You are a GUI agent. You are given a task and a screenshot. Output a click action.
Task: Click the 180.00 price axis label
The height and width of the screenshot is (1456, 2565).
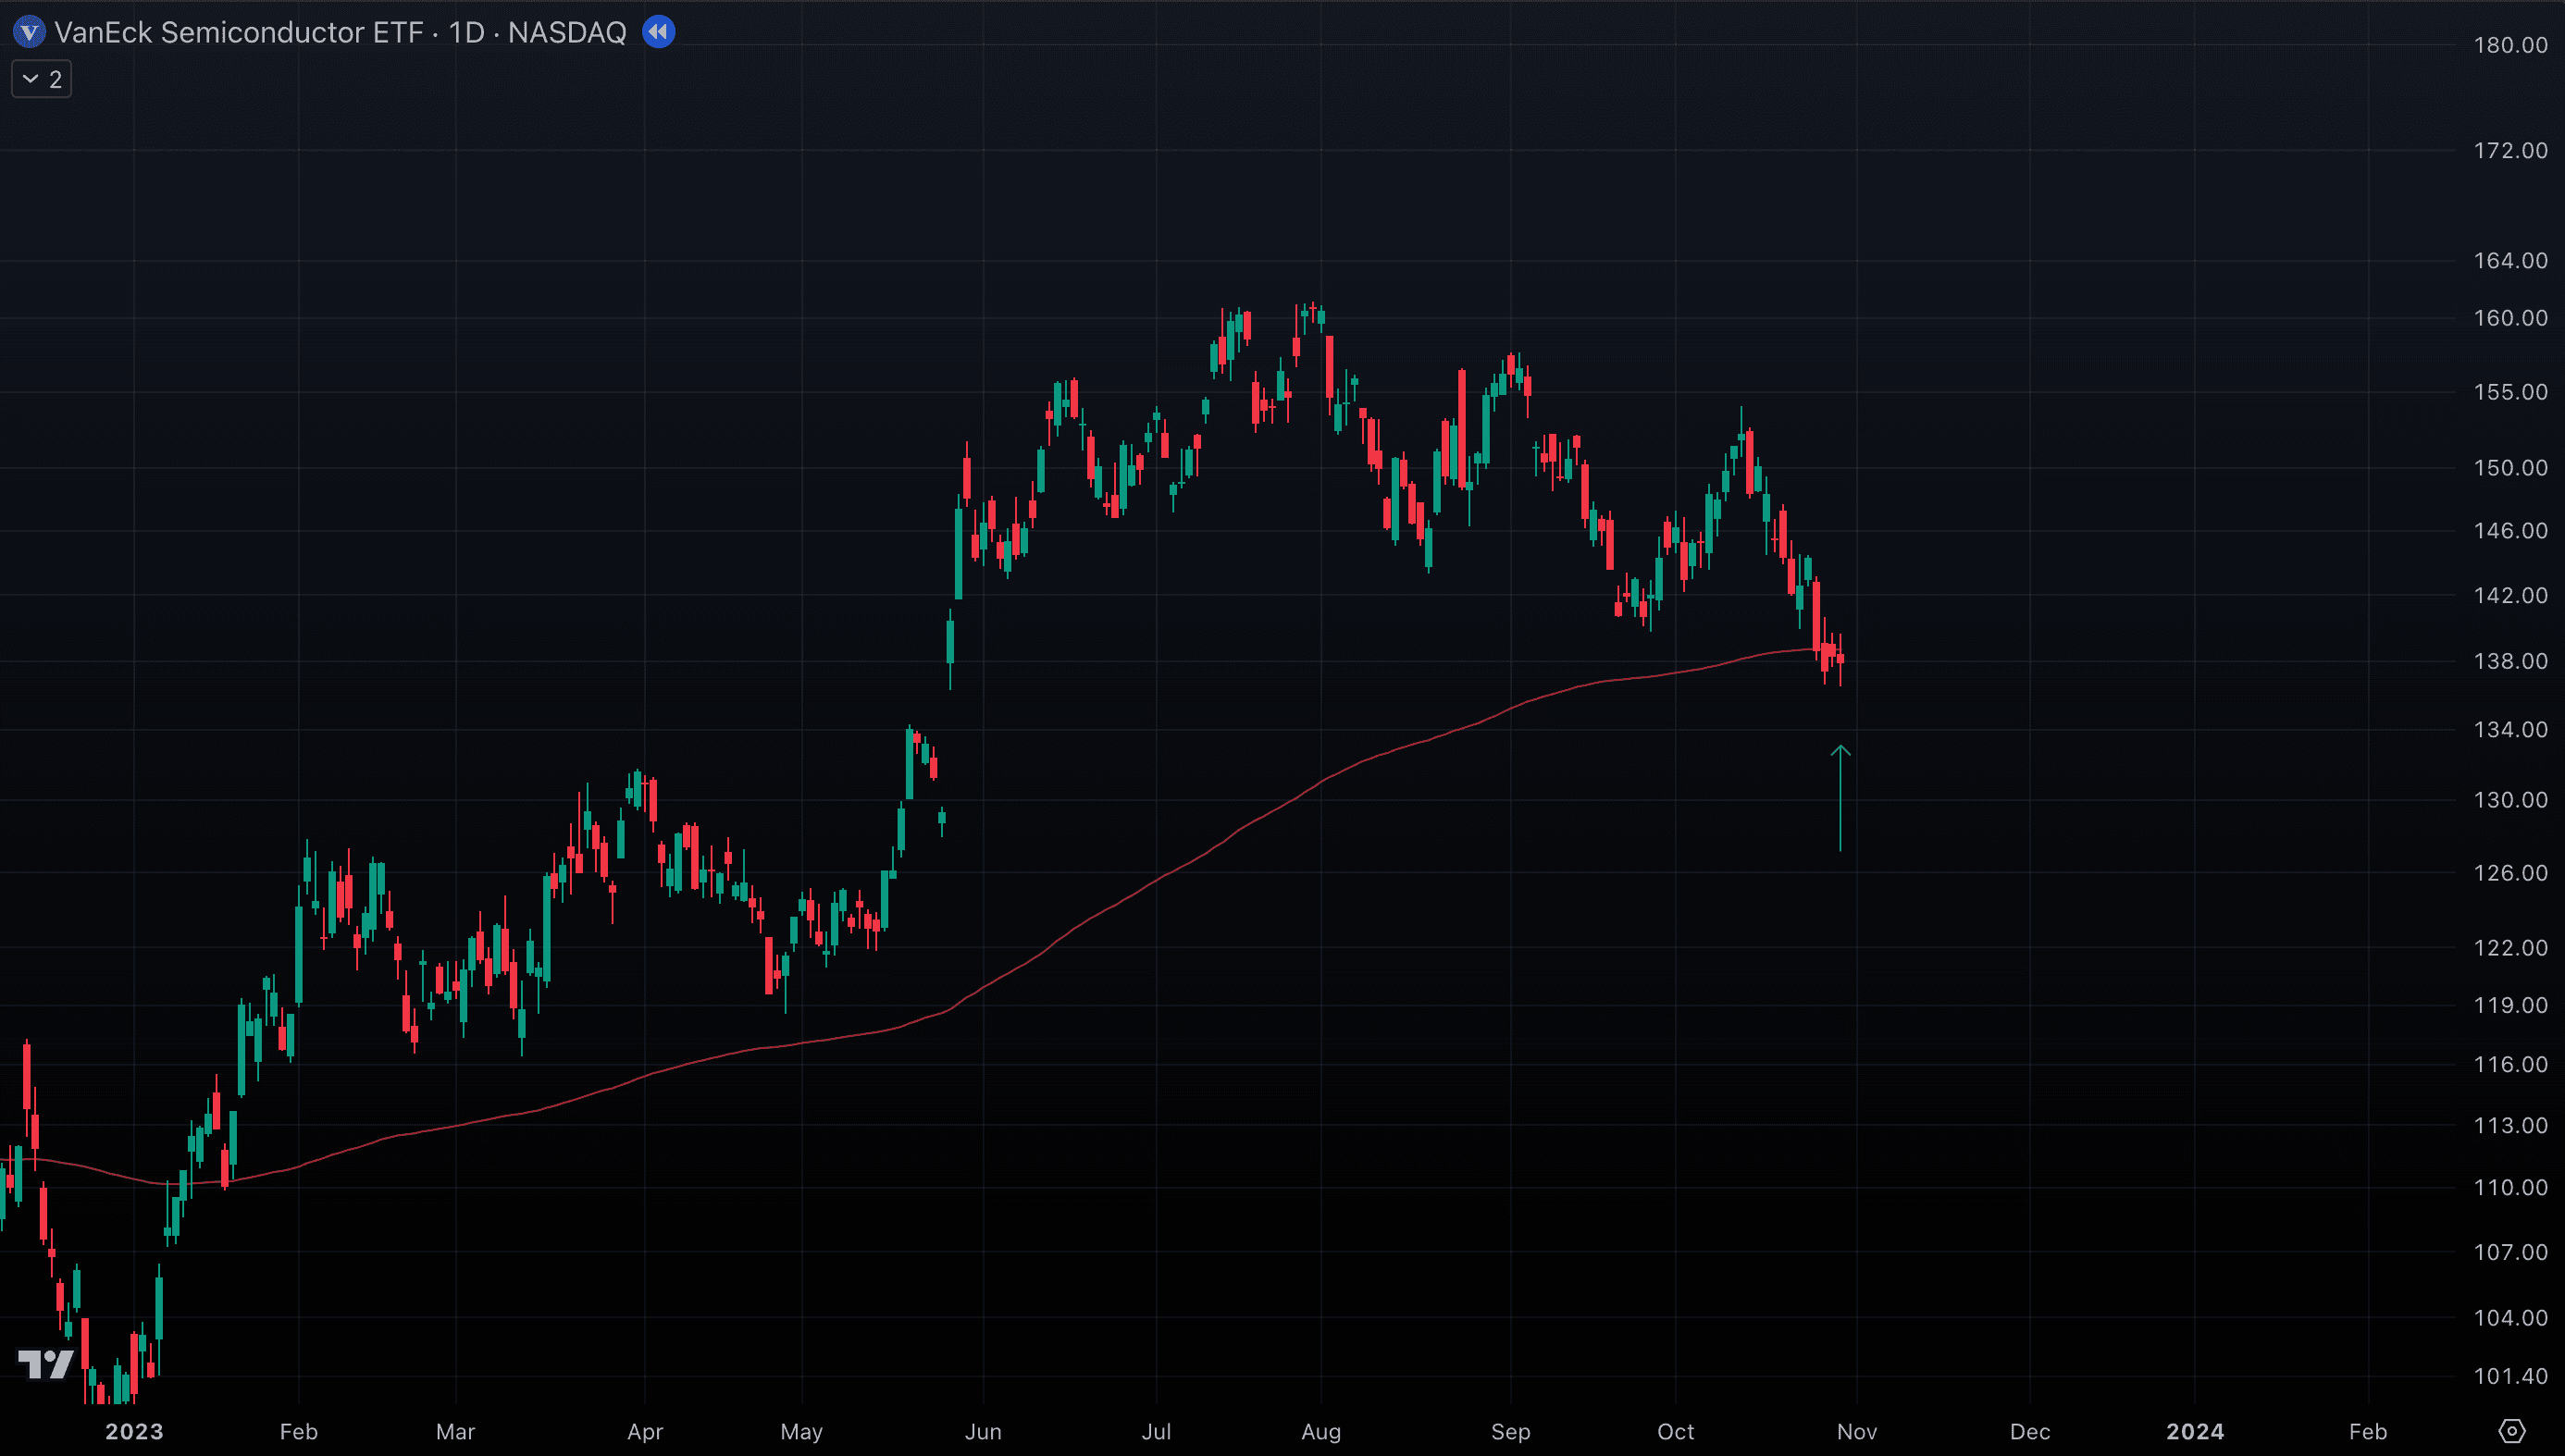[x=2509, y=45]
